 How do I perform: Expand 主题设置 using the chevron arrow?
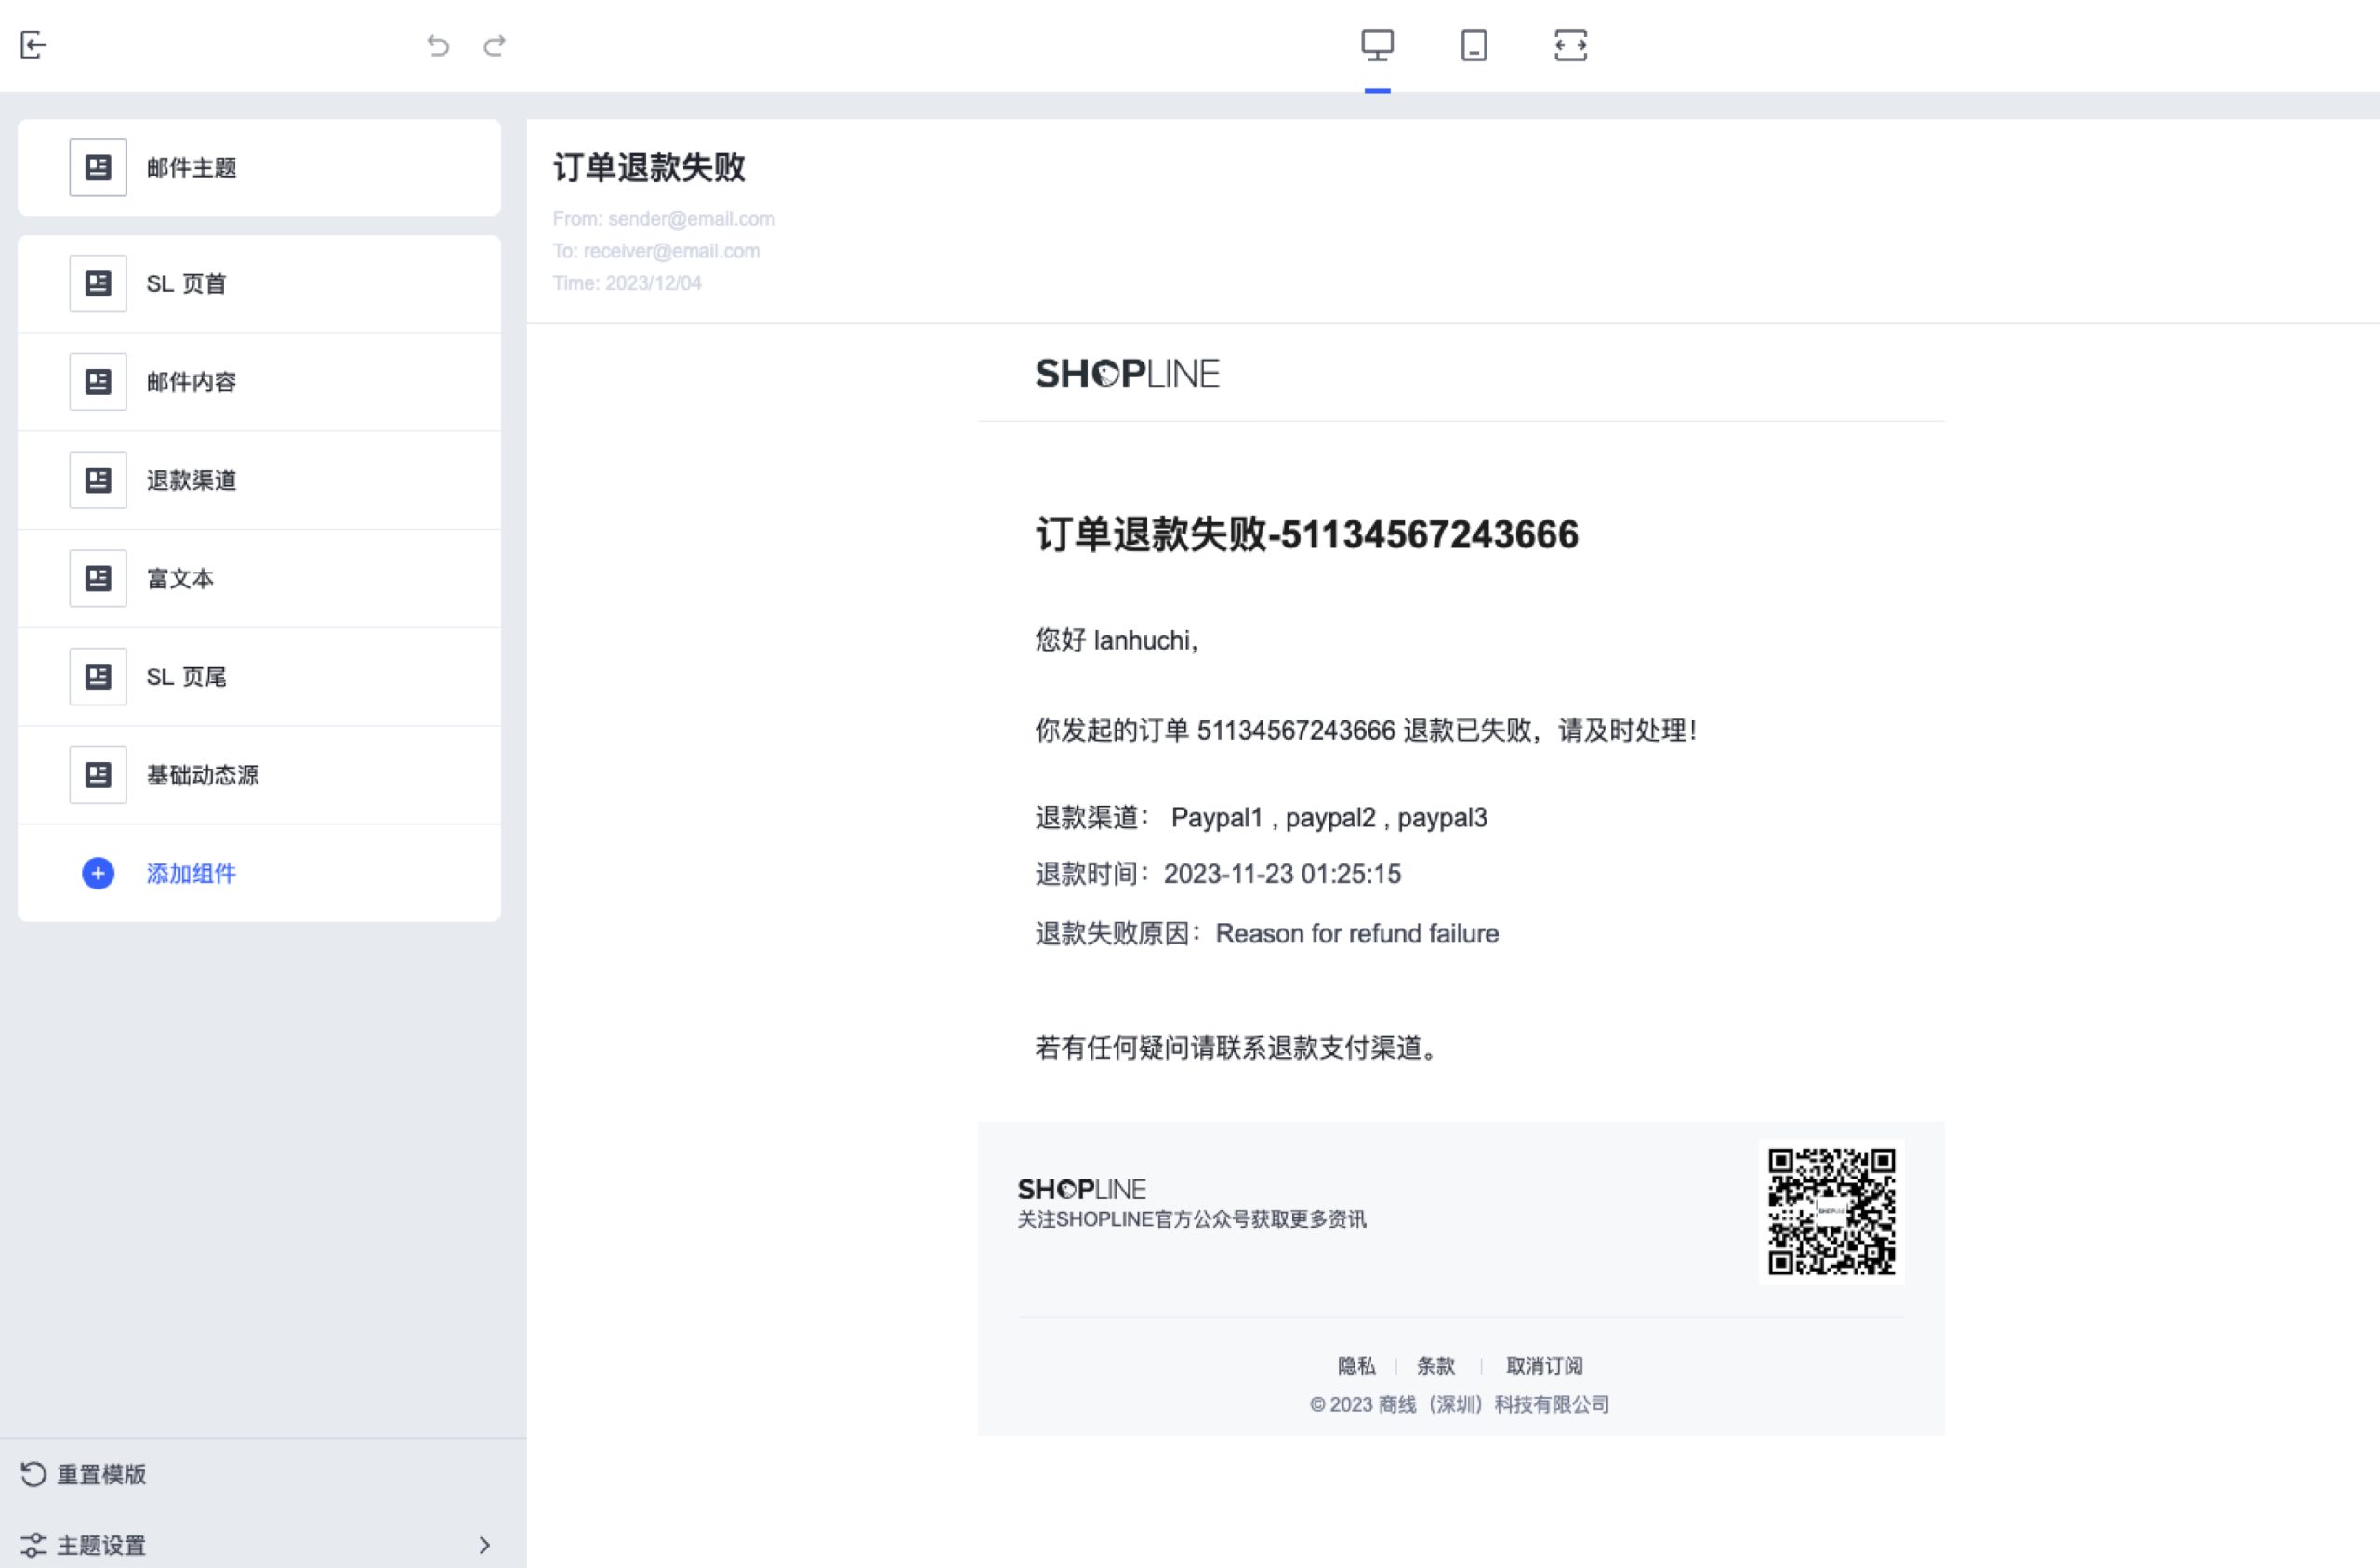(x=484, y=1544)
